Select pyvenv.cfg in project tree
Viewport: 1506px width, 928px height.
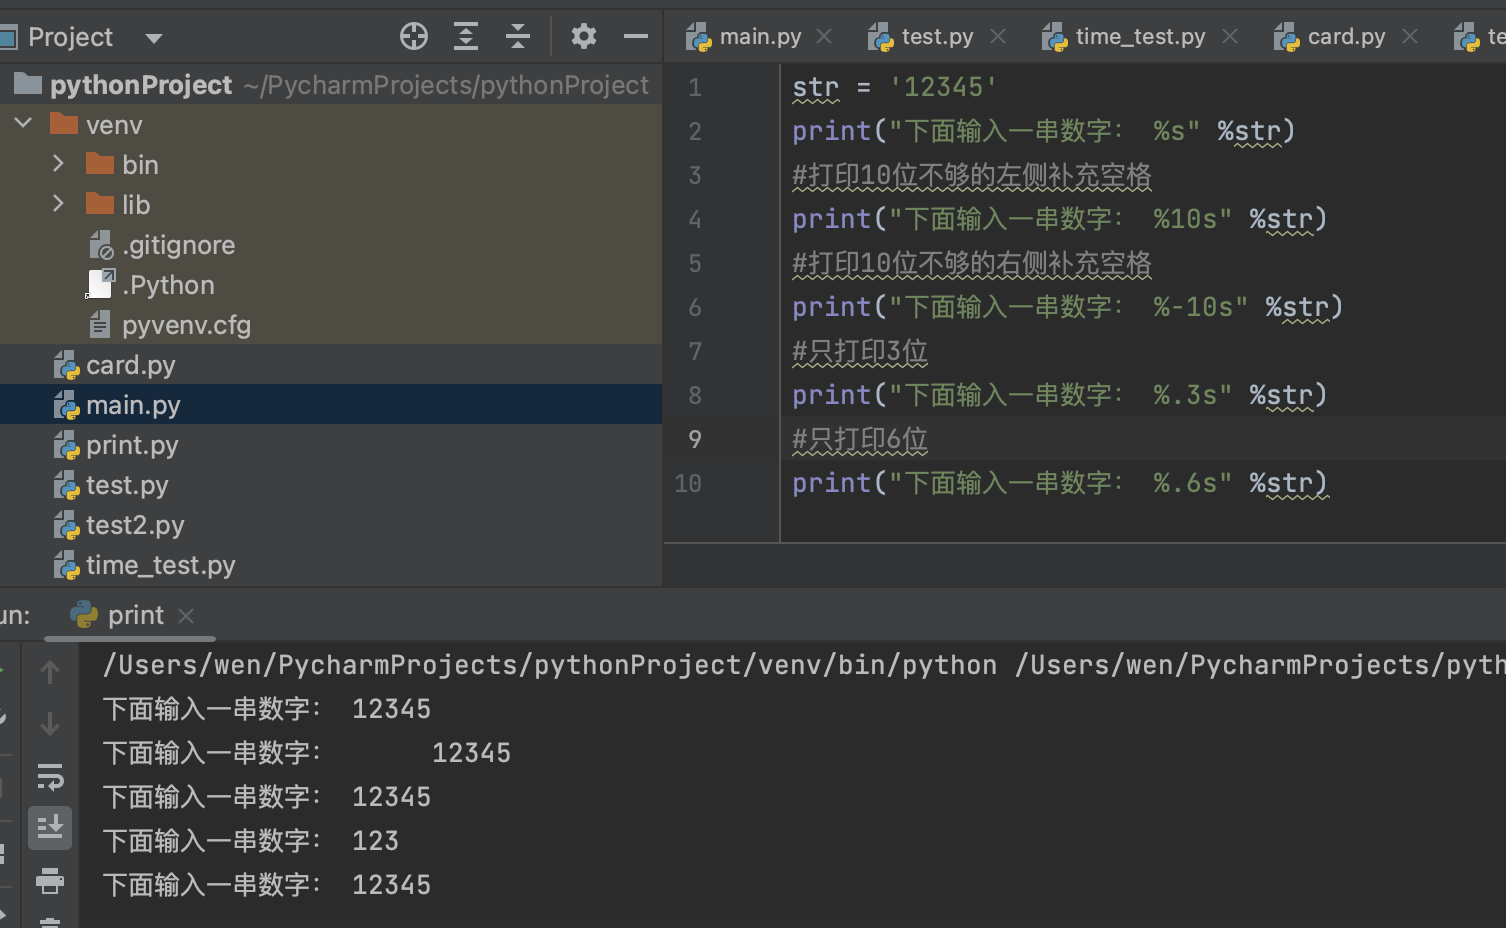click(331, 325)
